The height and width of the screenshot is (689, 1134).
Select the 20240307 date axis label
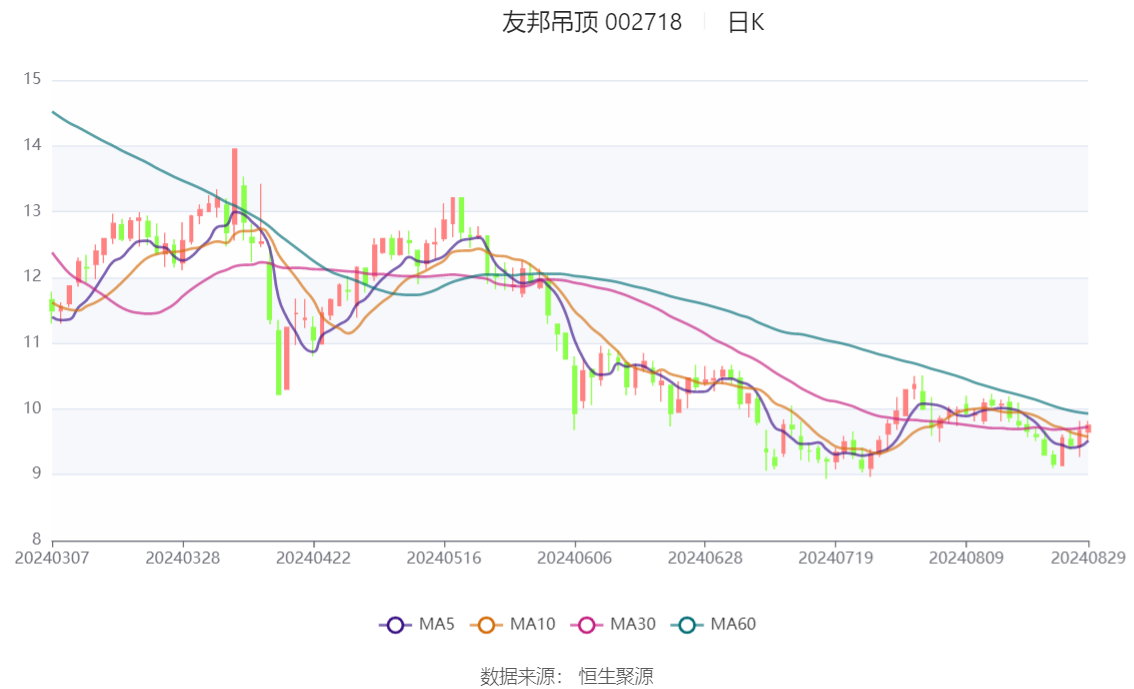[x=52, y=558]
